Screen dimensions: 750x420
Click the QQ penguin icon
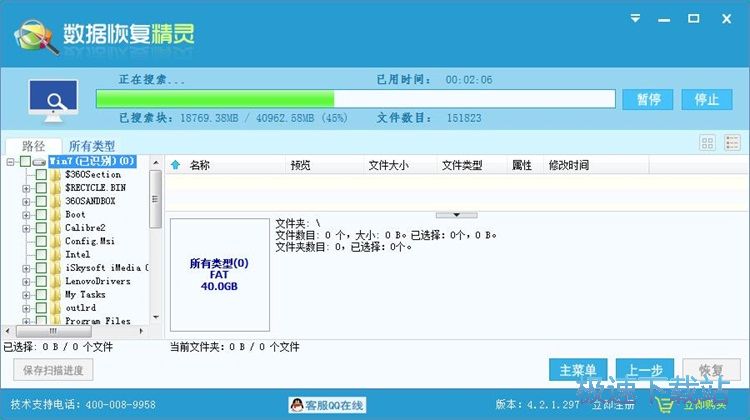(x=297, y=405)
